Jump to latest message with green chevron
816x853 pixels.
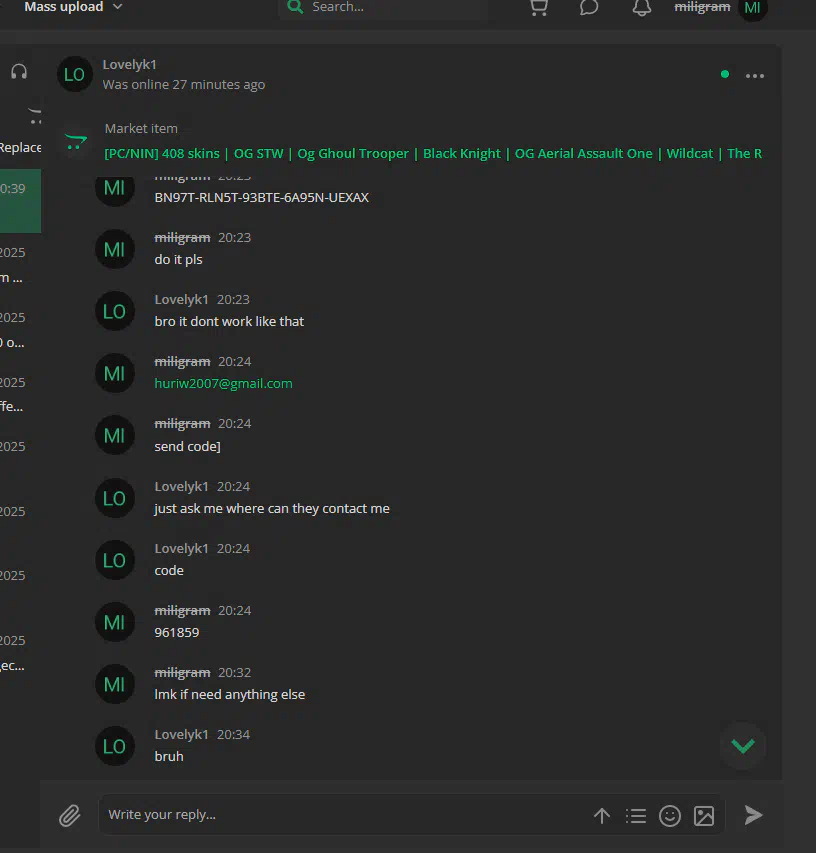coord(743,746)
